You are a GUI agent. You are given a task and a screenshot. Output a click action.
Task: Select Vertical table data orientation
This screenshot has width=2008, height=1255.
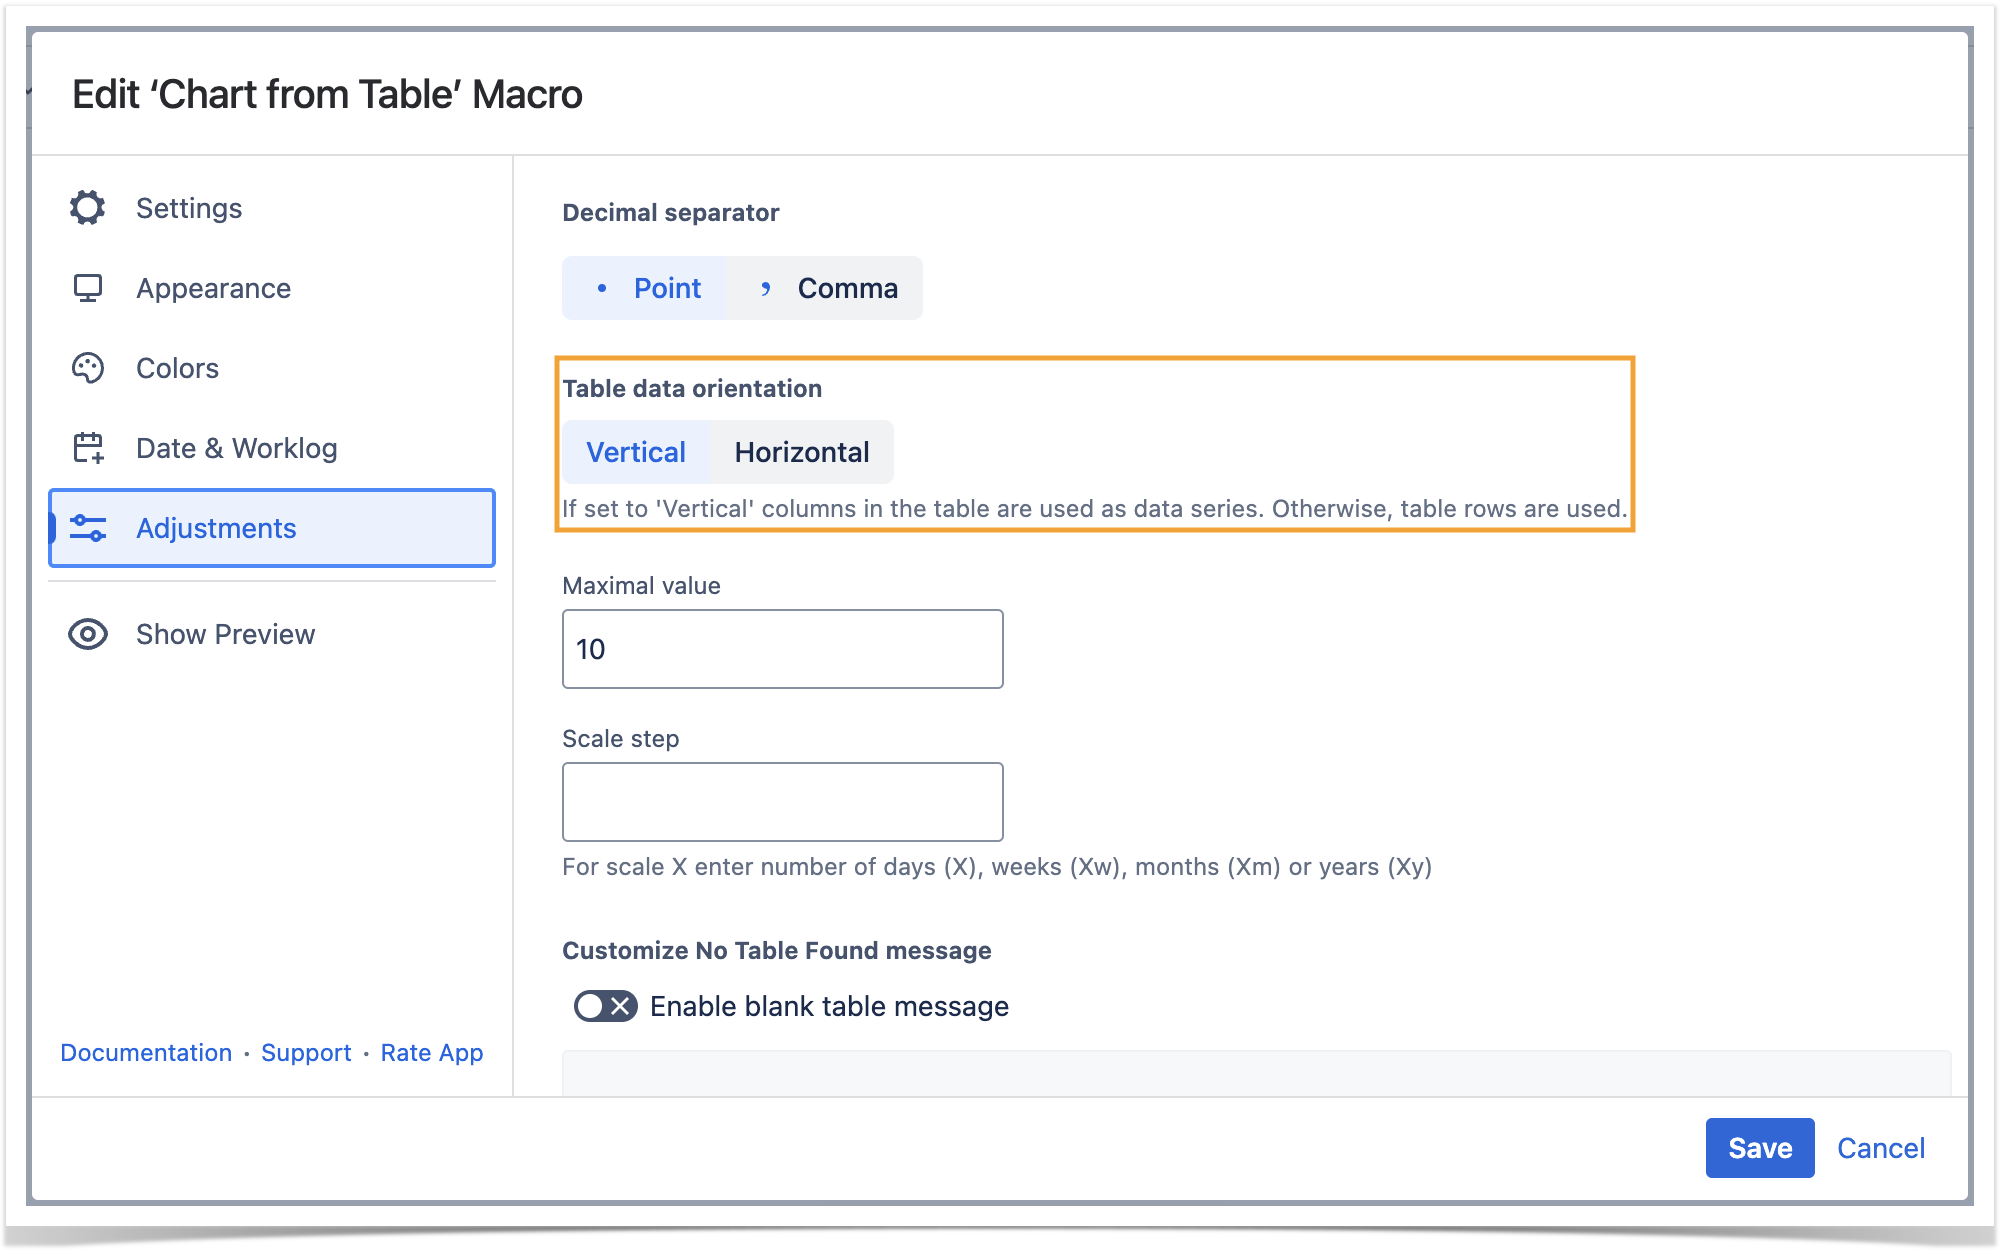coord(636,452)
